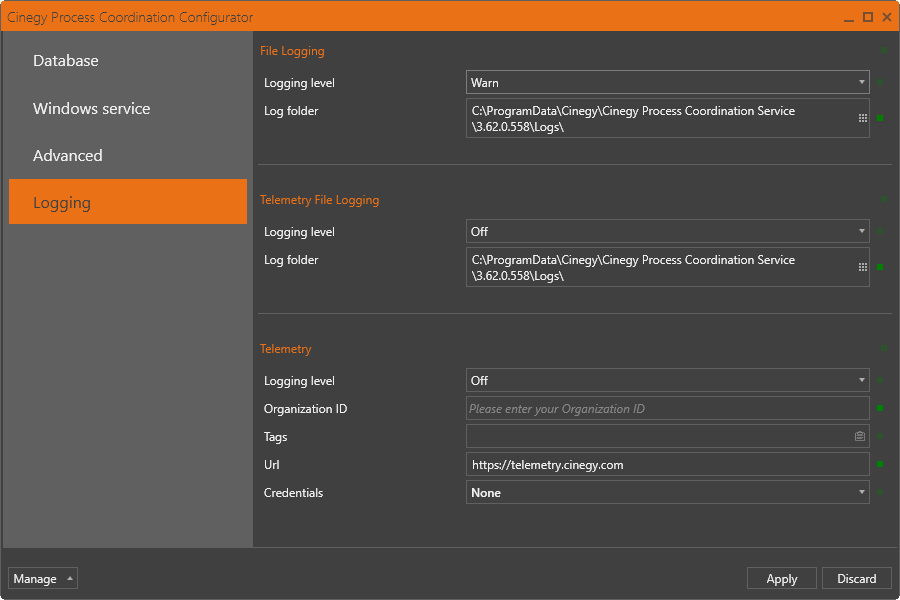Click green indicator beside File Logging log folder
Image resolution: width=900 pixels, height=600 pixels.
[x=880, y=118]
